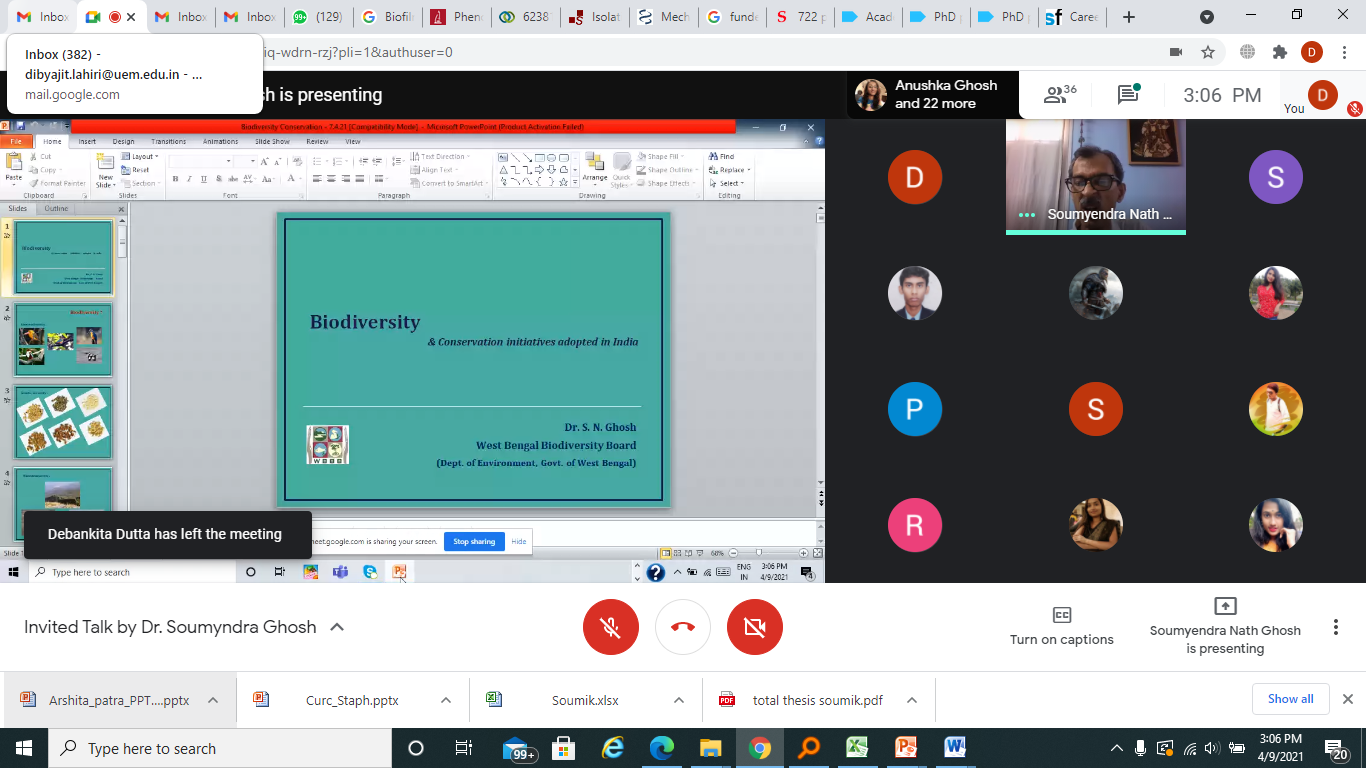Switch to the Biofilm Google search tab

[385, 17]
